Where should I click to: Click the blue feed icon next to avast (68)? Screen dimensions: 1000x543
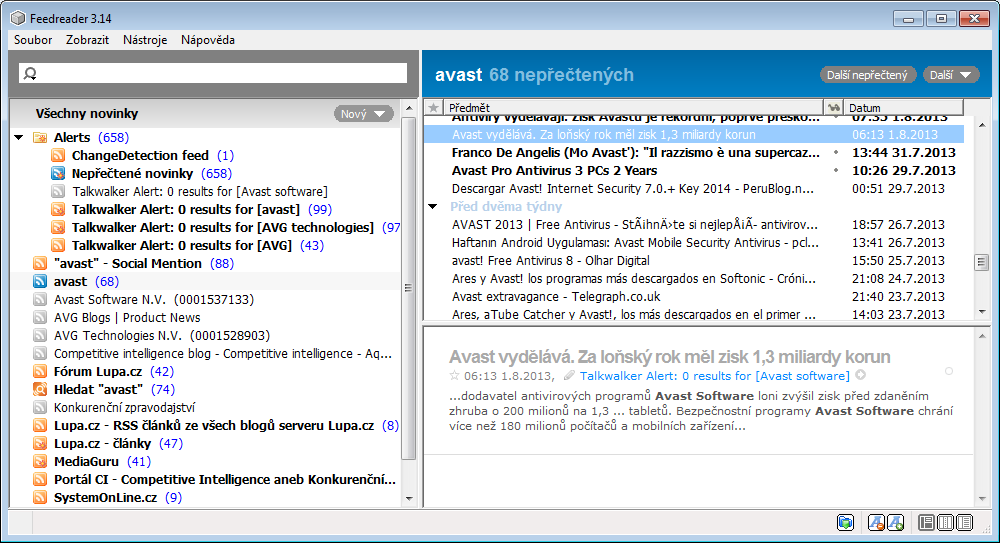pos(40,281)
